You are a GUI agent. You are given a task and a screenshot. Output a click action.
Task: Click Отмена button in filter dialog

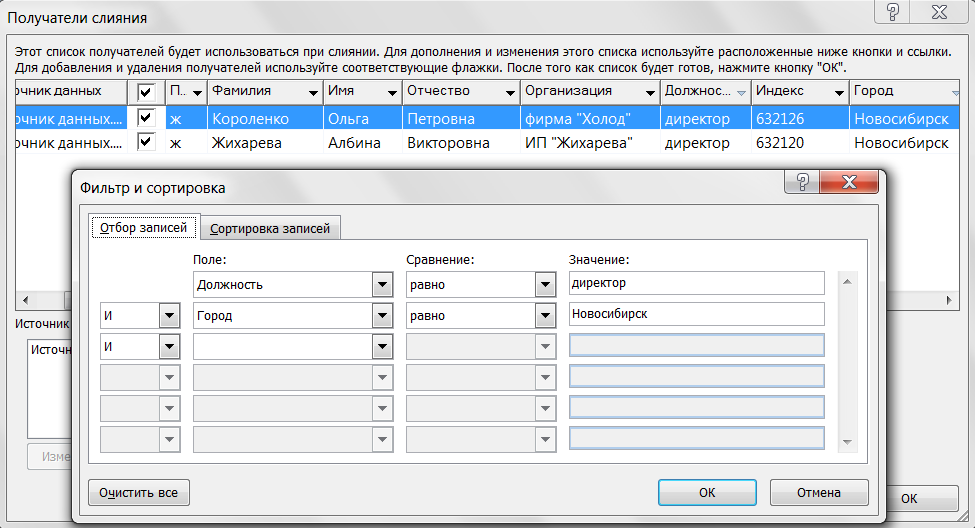(x=819, y=493)
